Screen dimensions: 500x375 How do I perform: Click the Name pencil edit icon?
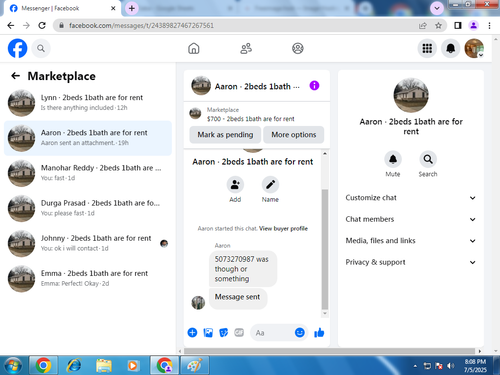tap(270, 185)
